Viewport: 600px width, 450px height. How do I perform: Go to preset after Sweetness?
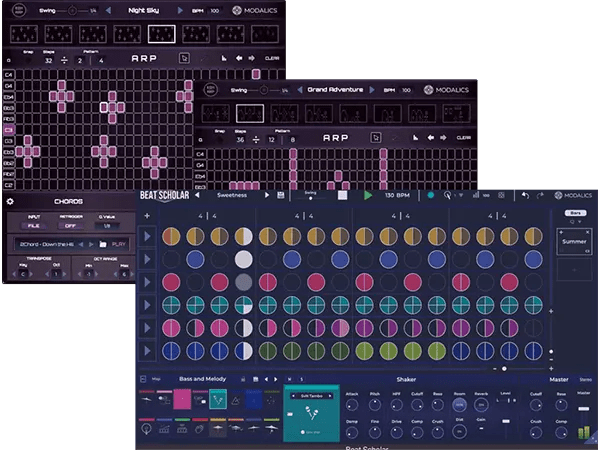point(267,195)
